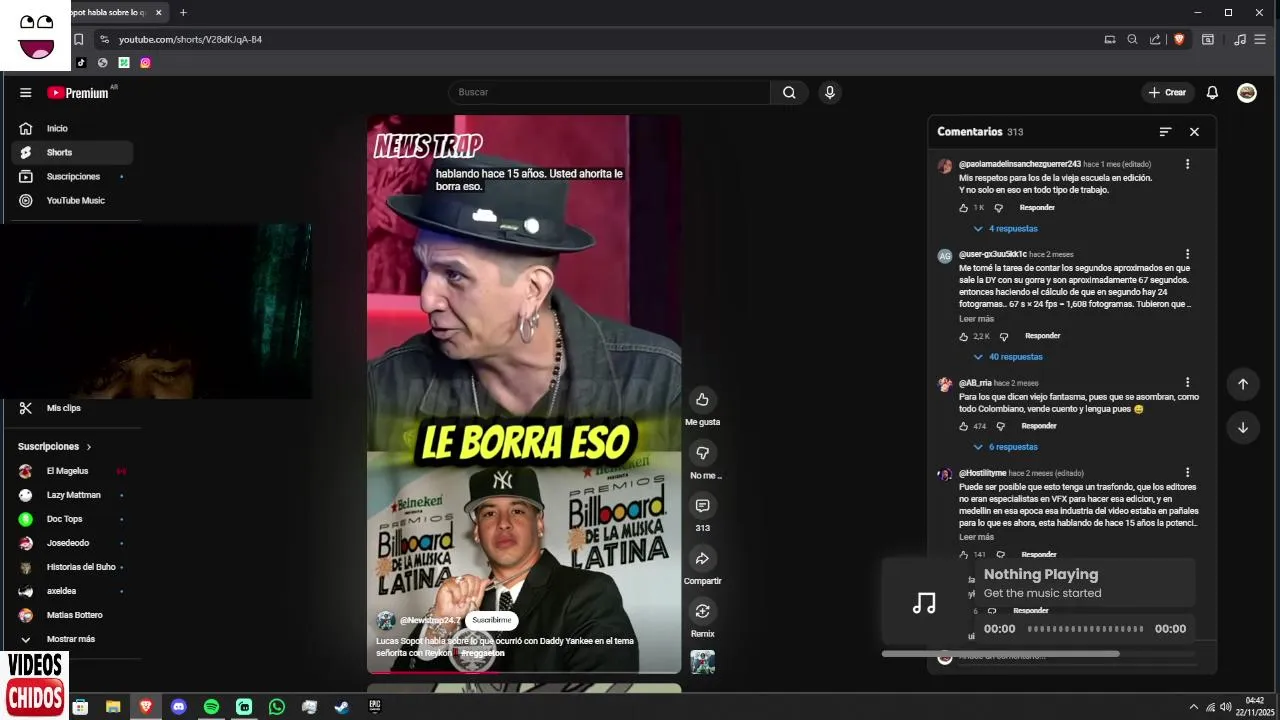The height and width of the screenshot is (720, 1280).
Task: Open Doc Tops channel subscription
Action: [x=72, y=519]
